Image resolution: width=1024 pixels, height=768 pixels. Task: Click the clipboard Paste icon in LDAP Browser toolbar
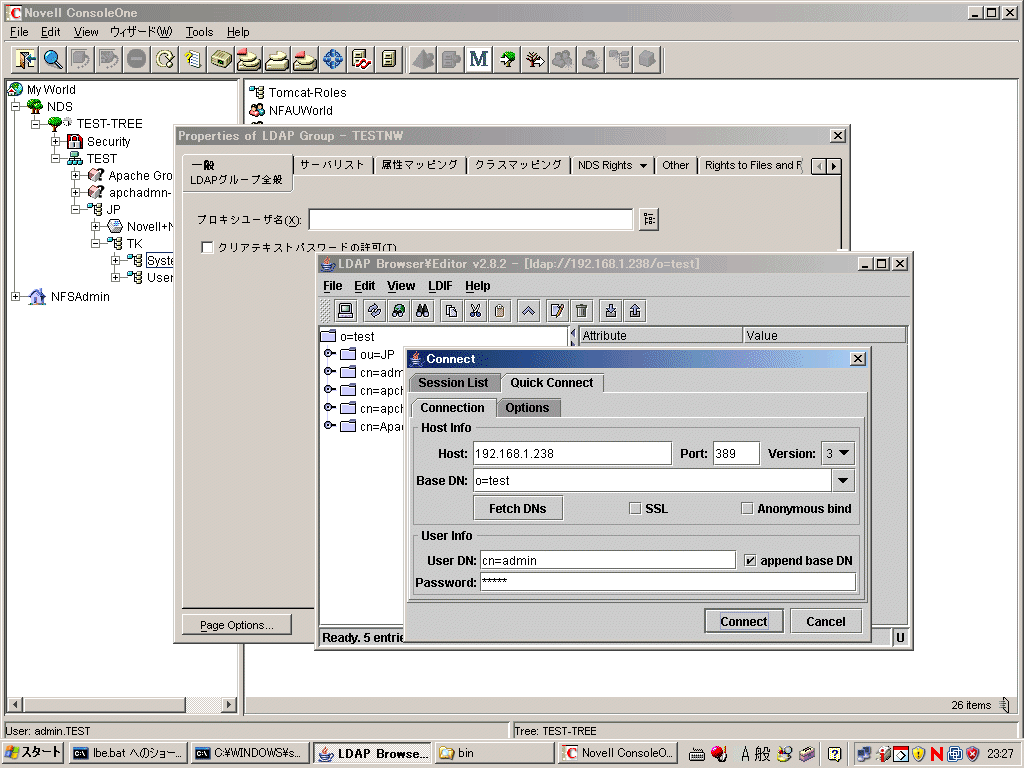pyautogui.click(x=500, y=311)
